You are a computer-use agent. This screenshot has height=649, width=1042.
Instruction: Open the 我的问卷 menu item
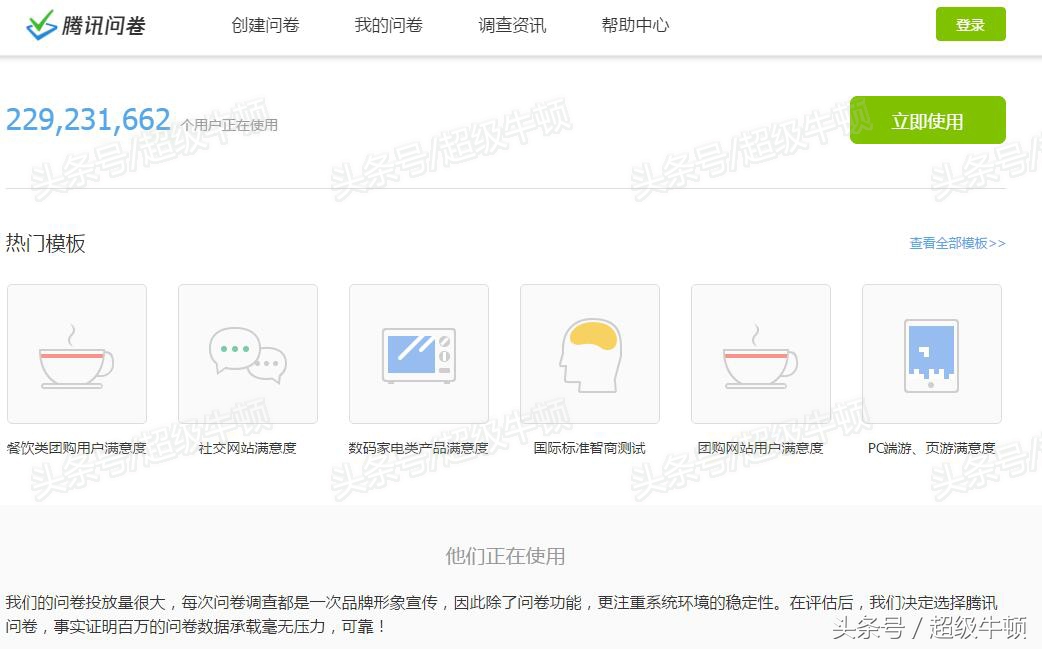[x=388, y=25]
